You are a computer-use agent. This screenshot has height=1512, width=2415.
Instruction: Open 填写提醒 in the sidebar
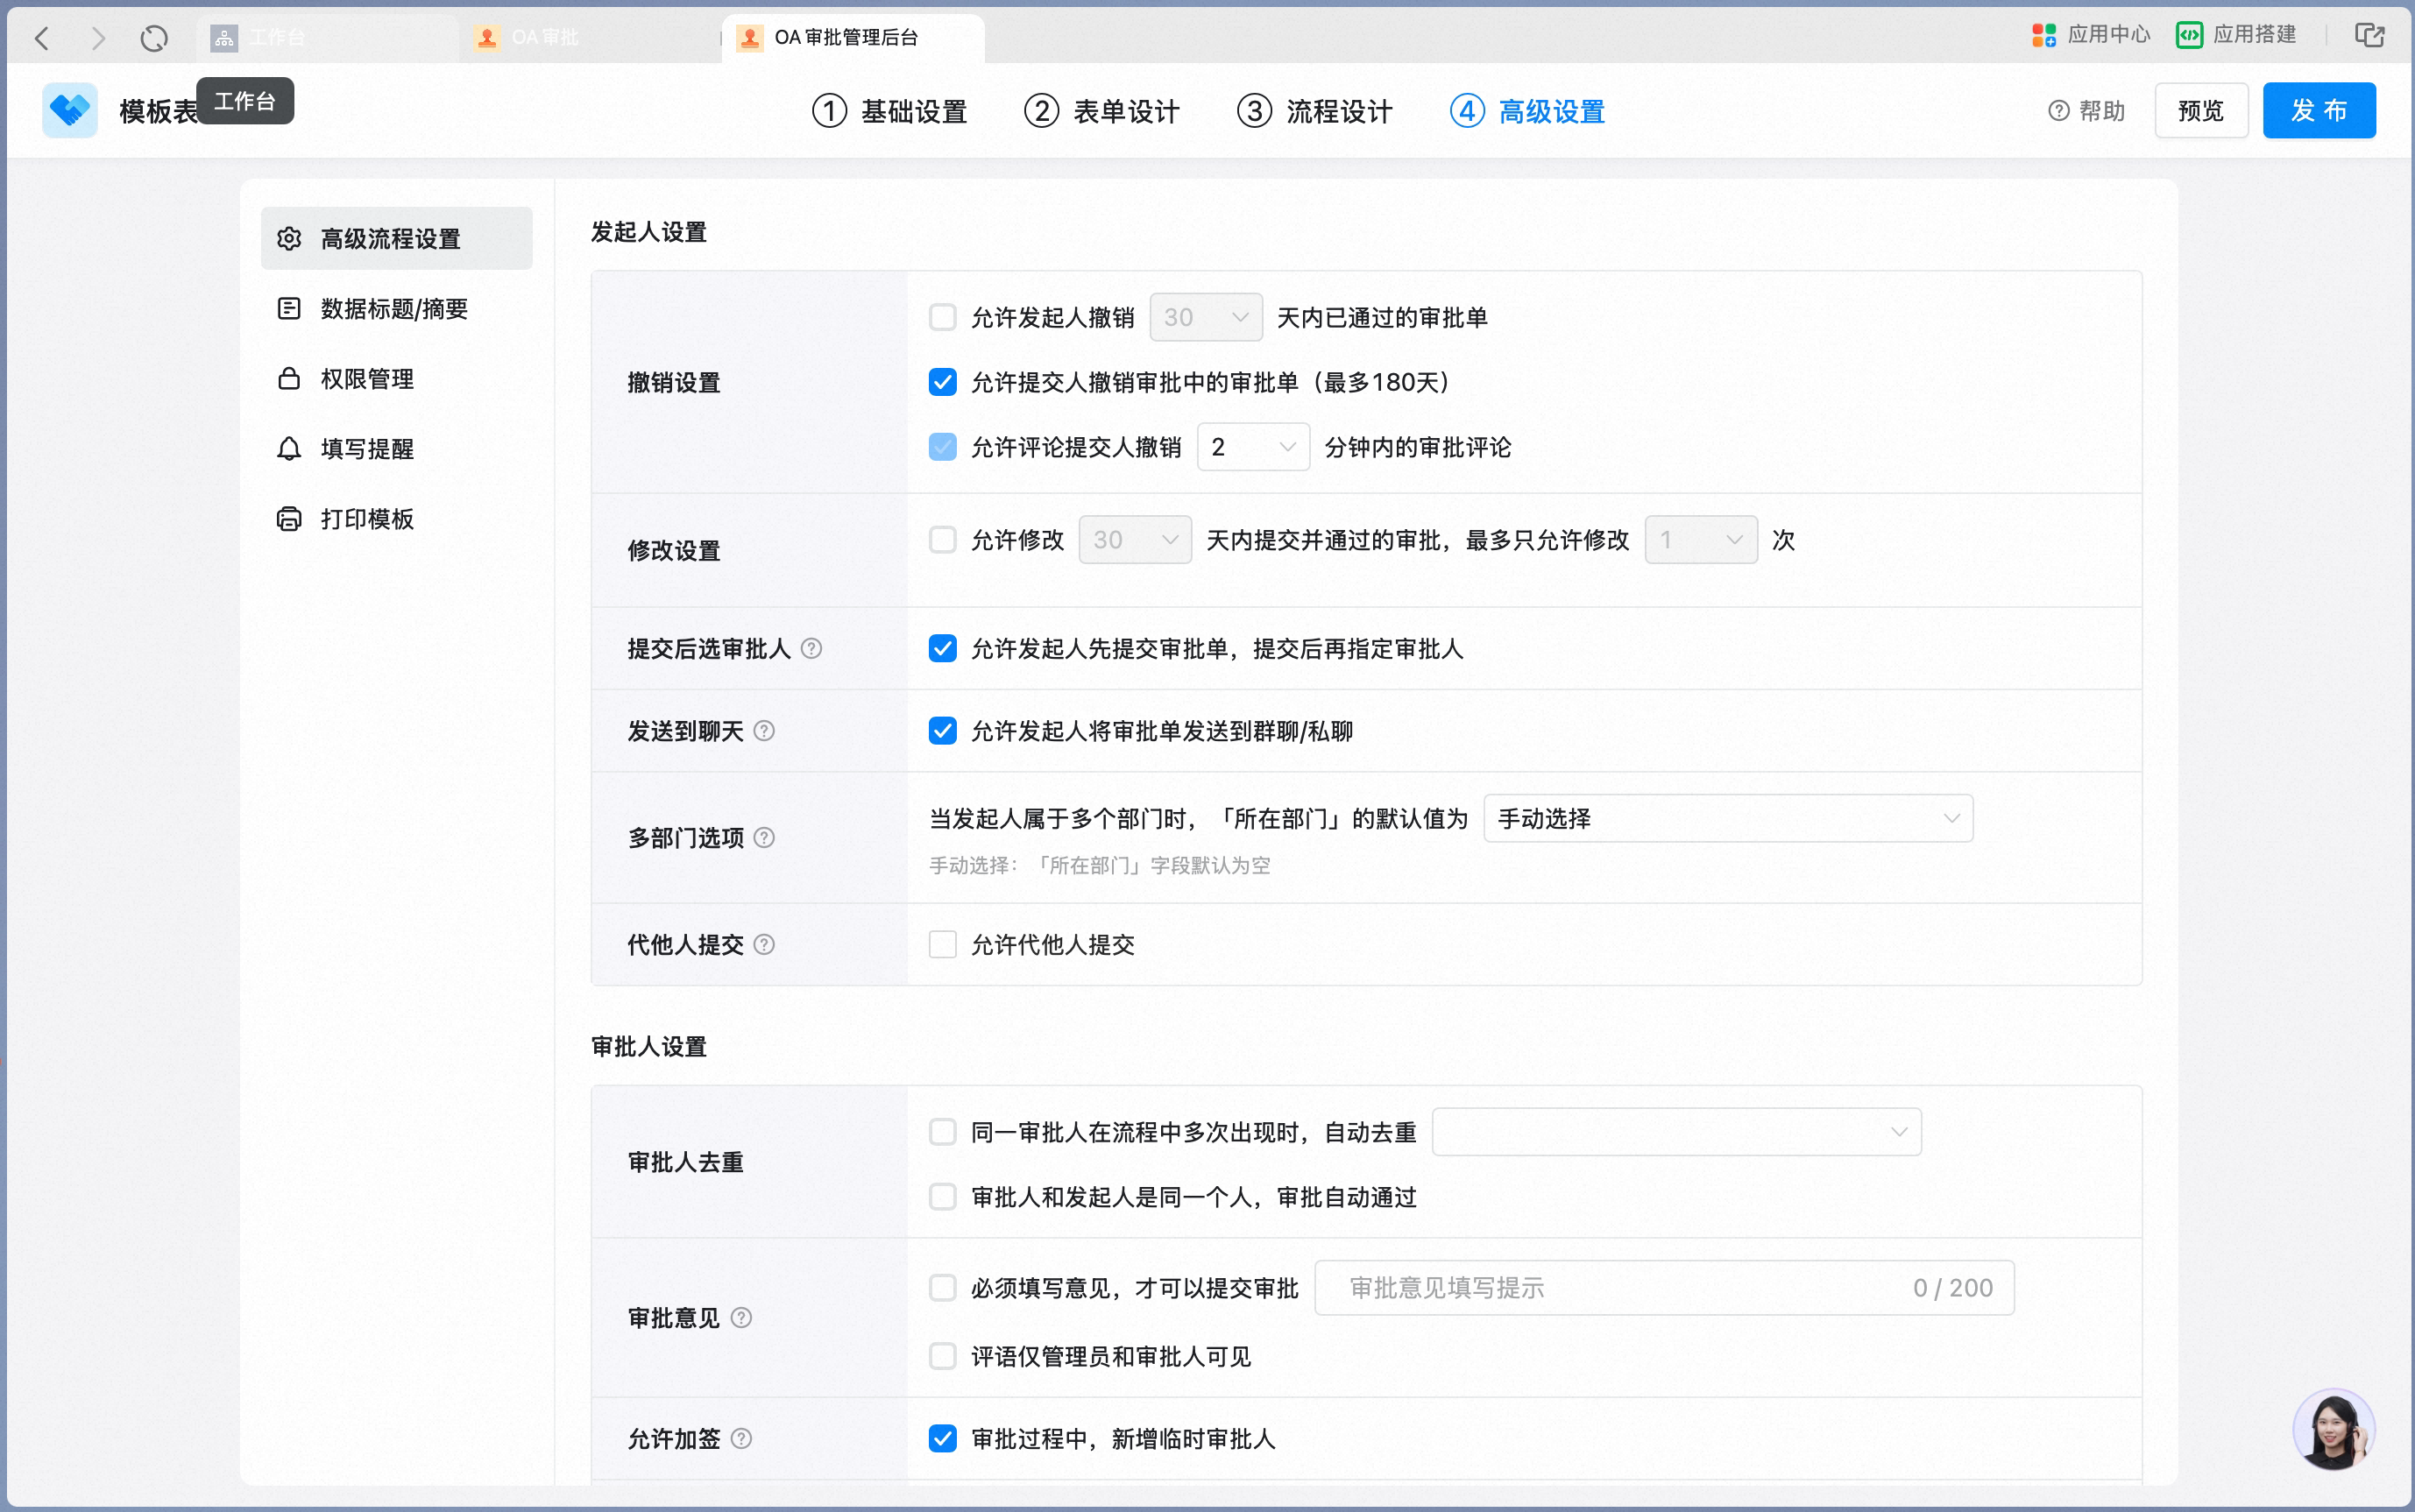396,448
